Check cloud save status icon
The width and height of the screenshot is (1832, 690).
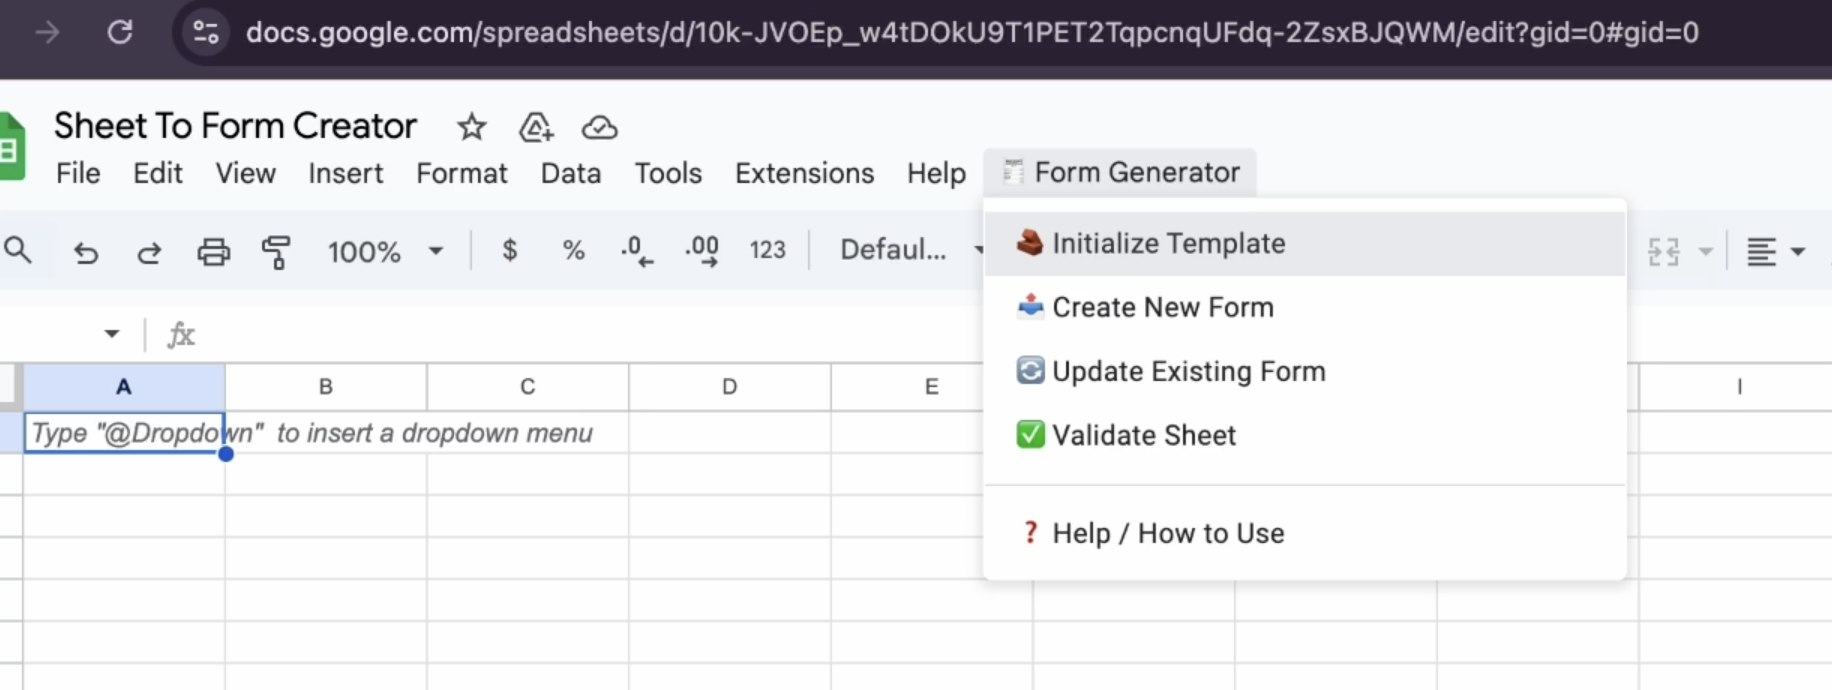pyautogui.click(x=599, y=127)
